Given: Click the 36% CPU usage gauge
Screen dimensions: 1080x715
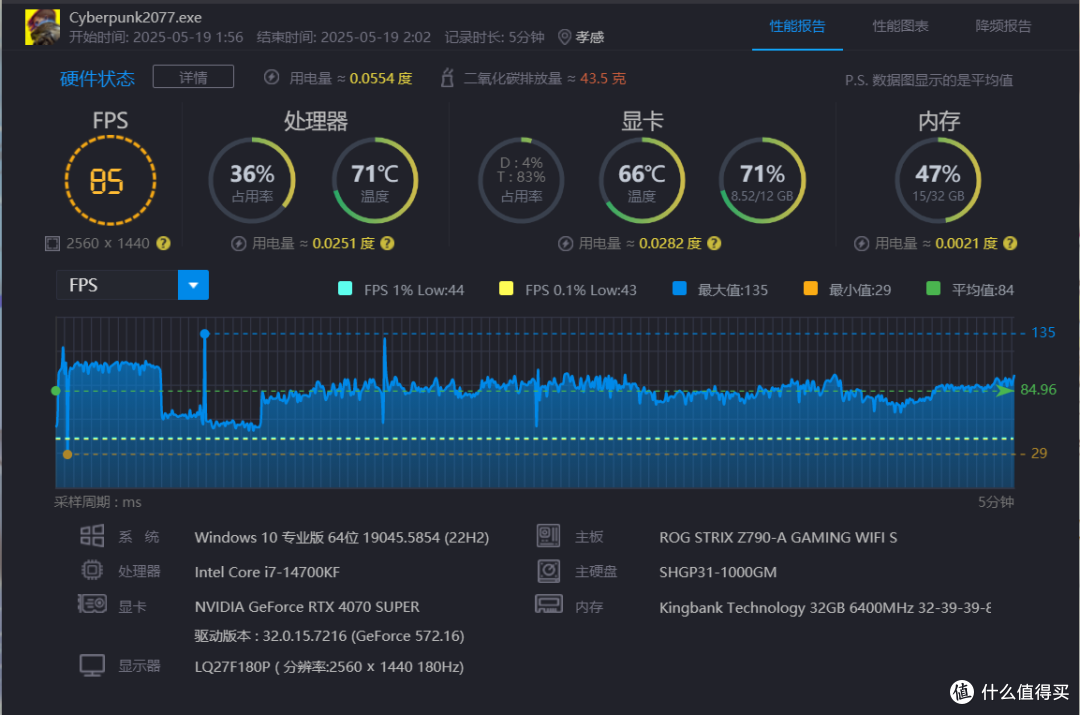Looking at the screenshot, I should pyautogui.click(x=252, y=180).
